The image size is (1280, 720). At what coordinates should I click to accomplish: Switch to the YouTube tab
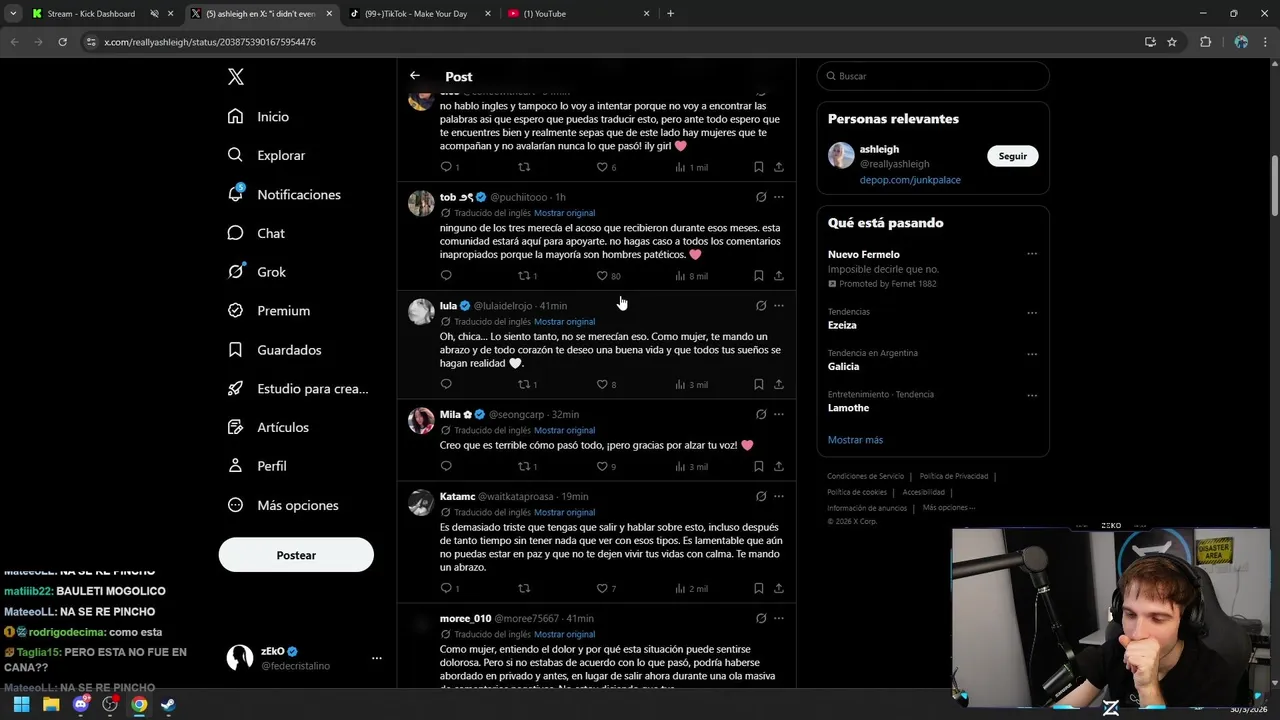pos(578,14)
